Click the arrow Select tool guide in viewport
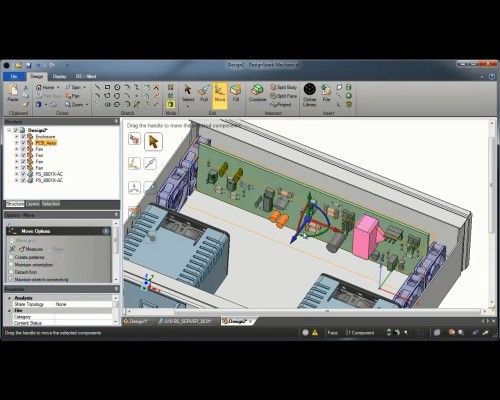Image resolution: width=500 pixels, height=400 pixels. 153,142
